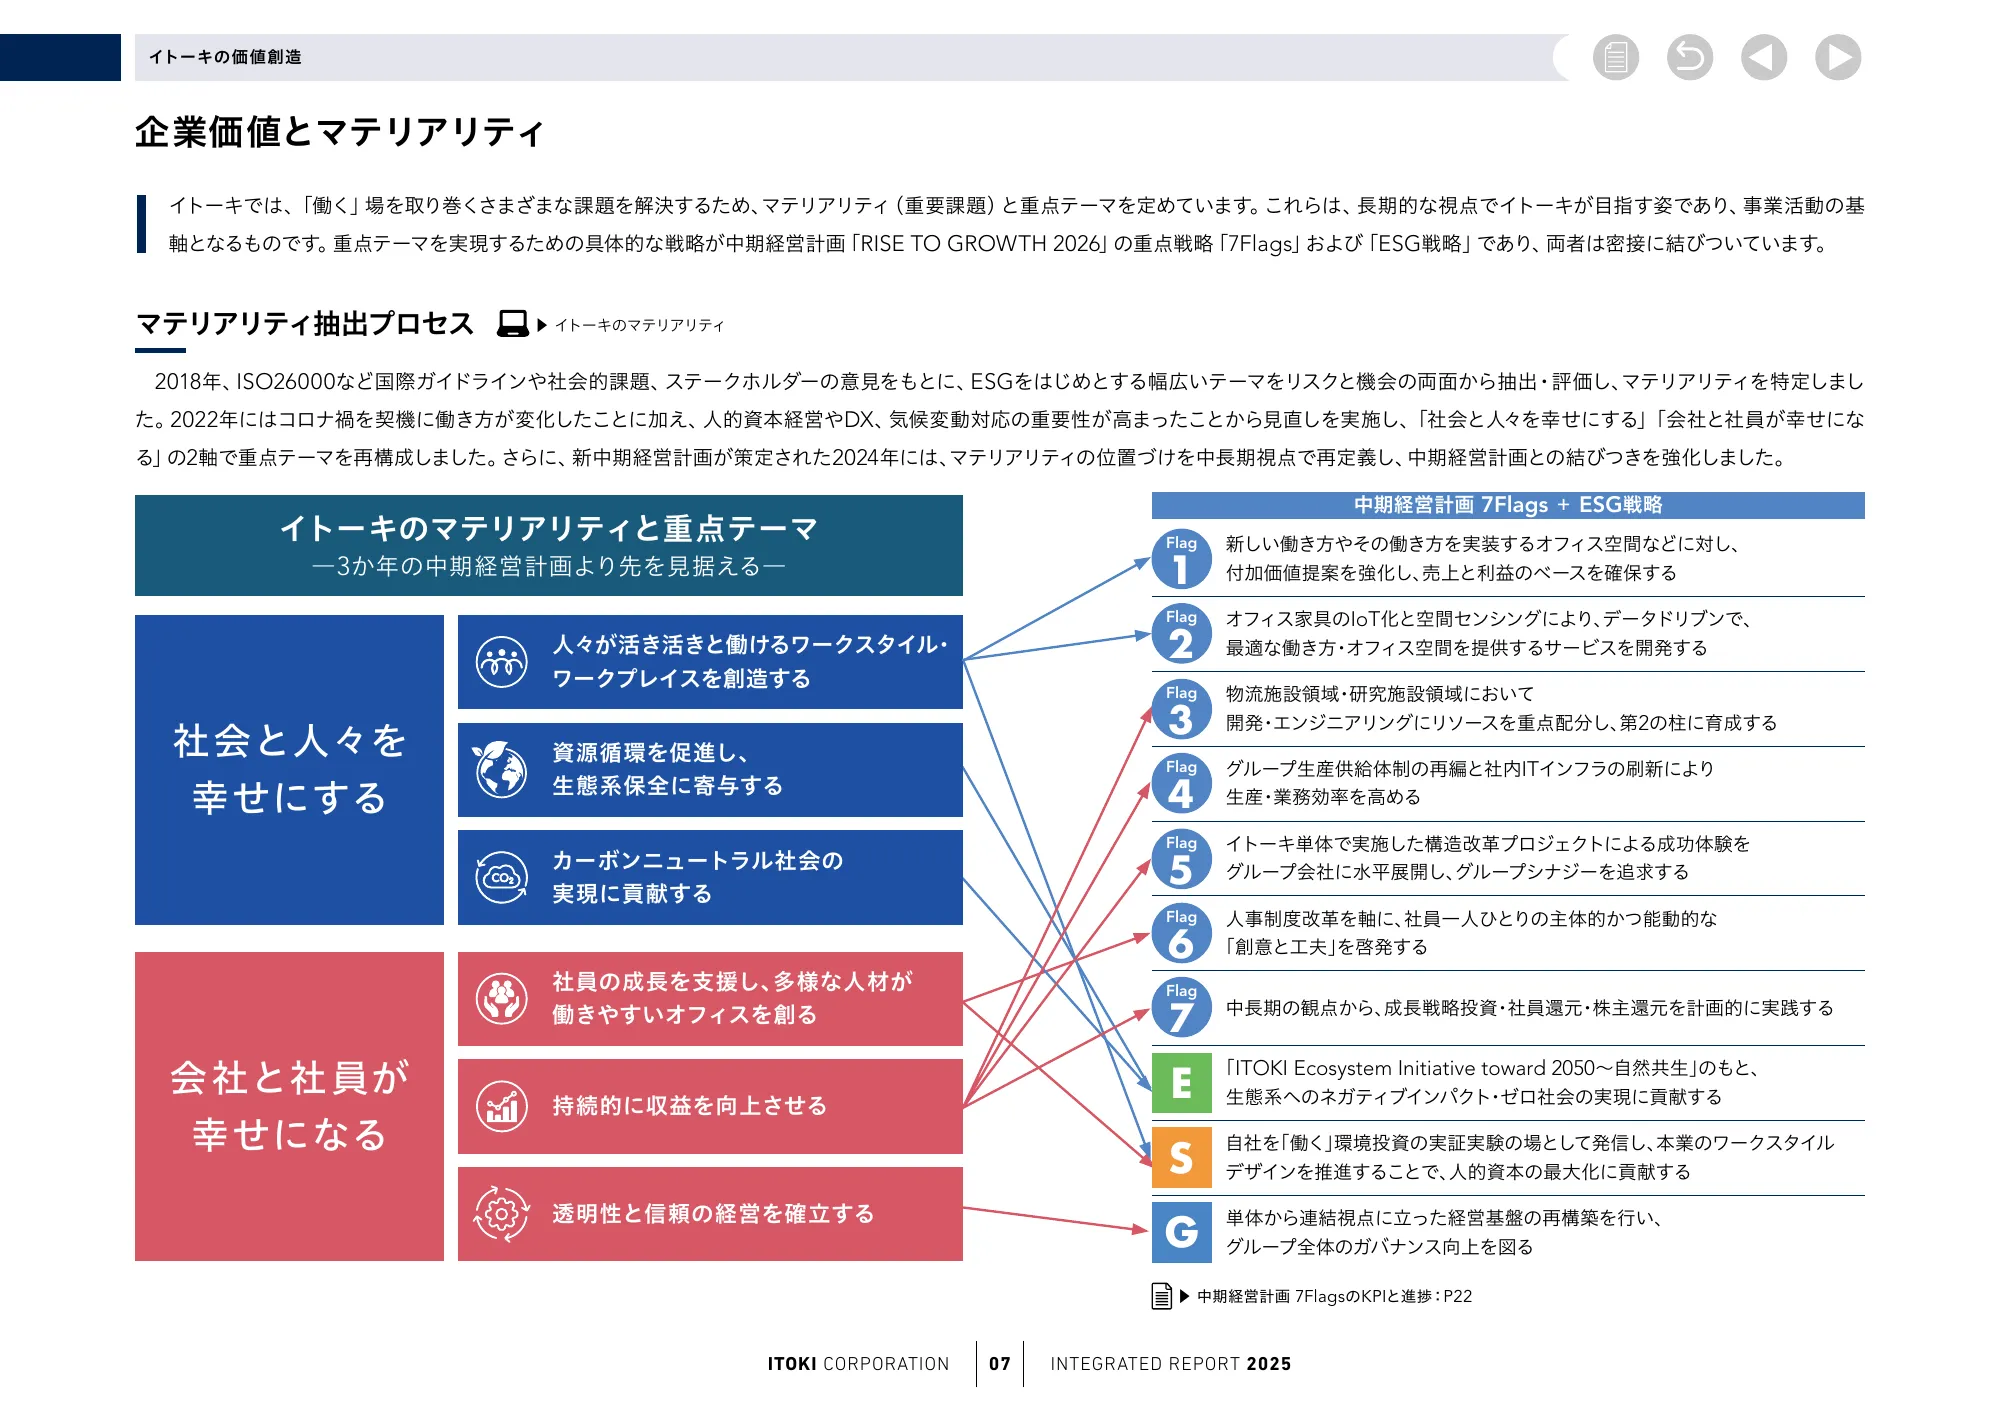Select the Flag 1 badge
This screenshot has width=2000, height=1415.
1182,554
